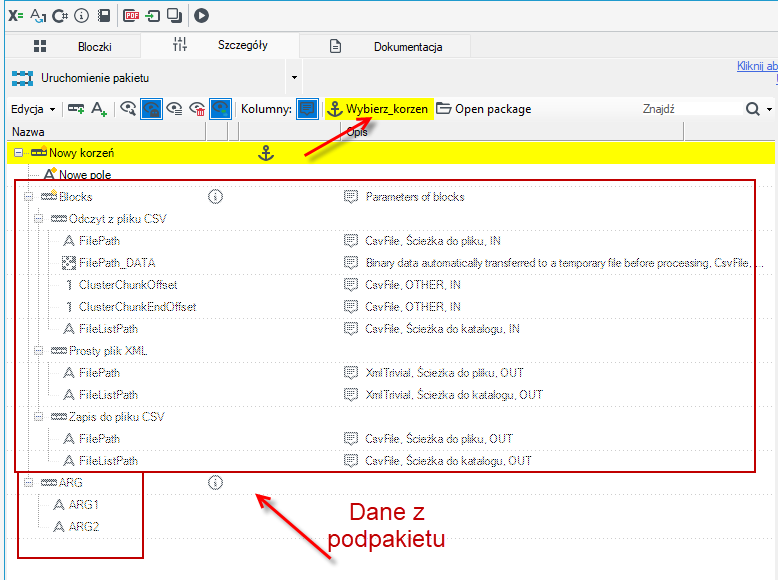Collapse the Prosty plik XML node

38,351
